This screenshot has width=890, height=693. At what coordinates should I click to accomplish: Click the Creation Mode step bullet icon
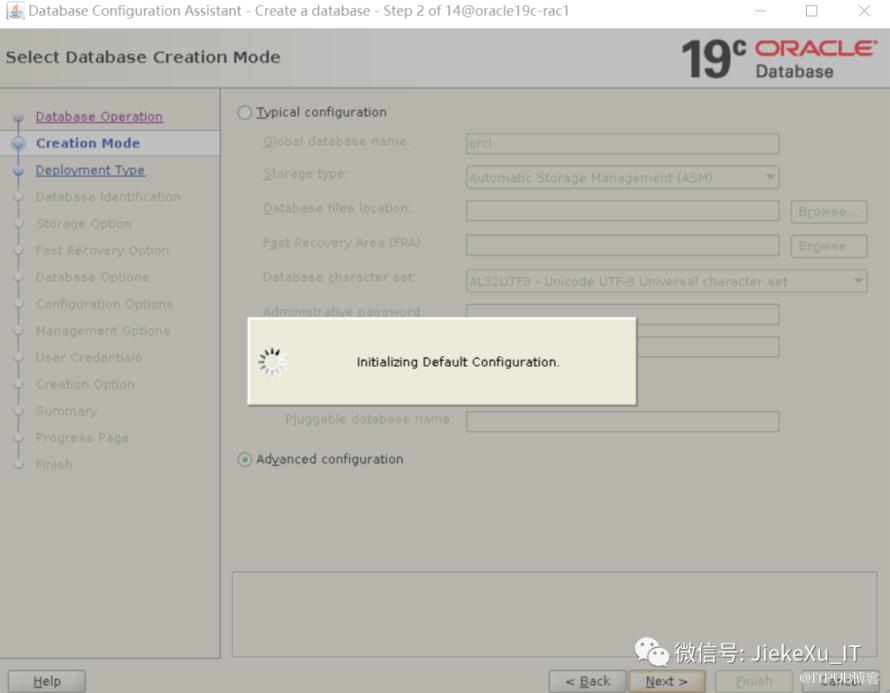18,143
